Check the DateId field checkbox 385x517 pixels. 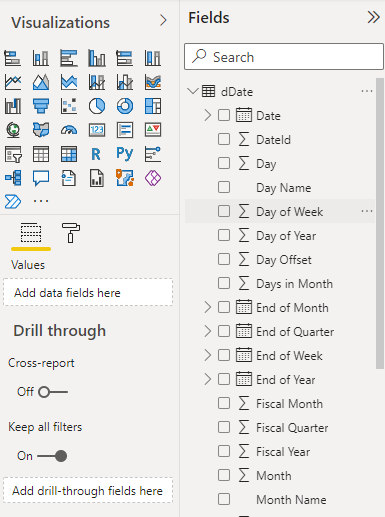pos(224,139)
